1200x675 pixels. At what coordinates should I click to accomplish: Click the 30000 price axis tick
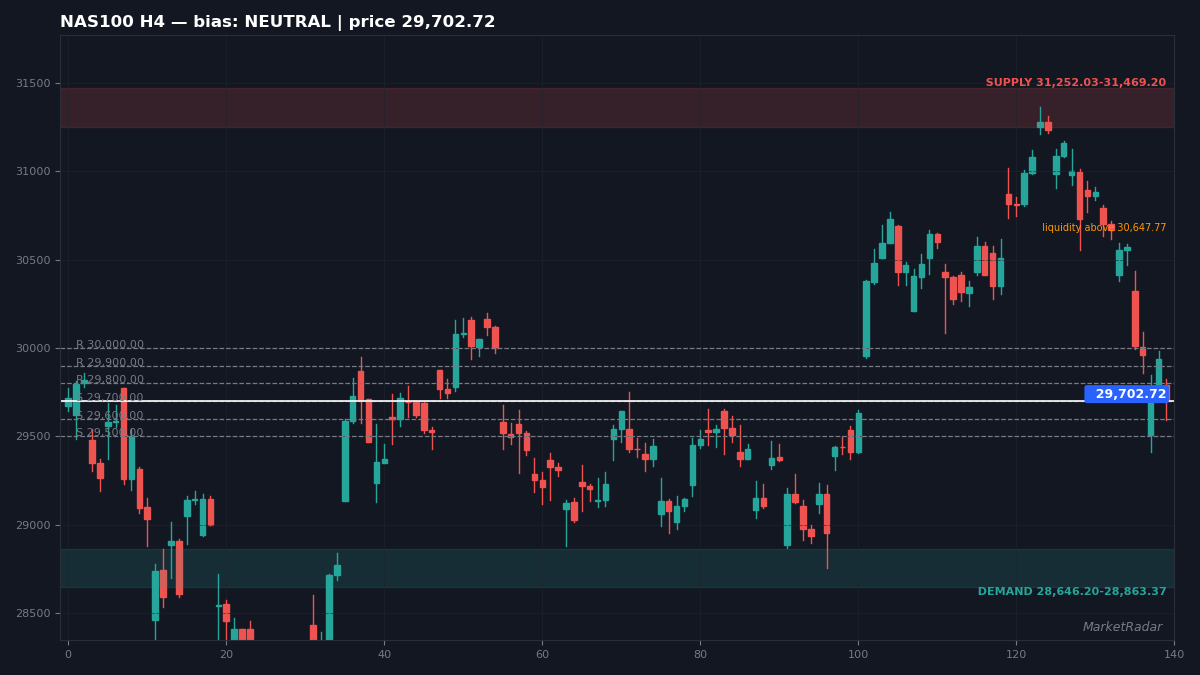tap(33, 349)
